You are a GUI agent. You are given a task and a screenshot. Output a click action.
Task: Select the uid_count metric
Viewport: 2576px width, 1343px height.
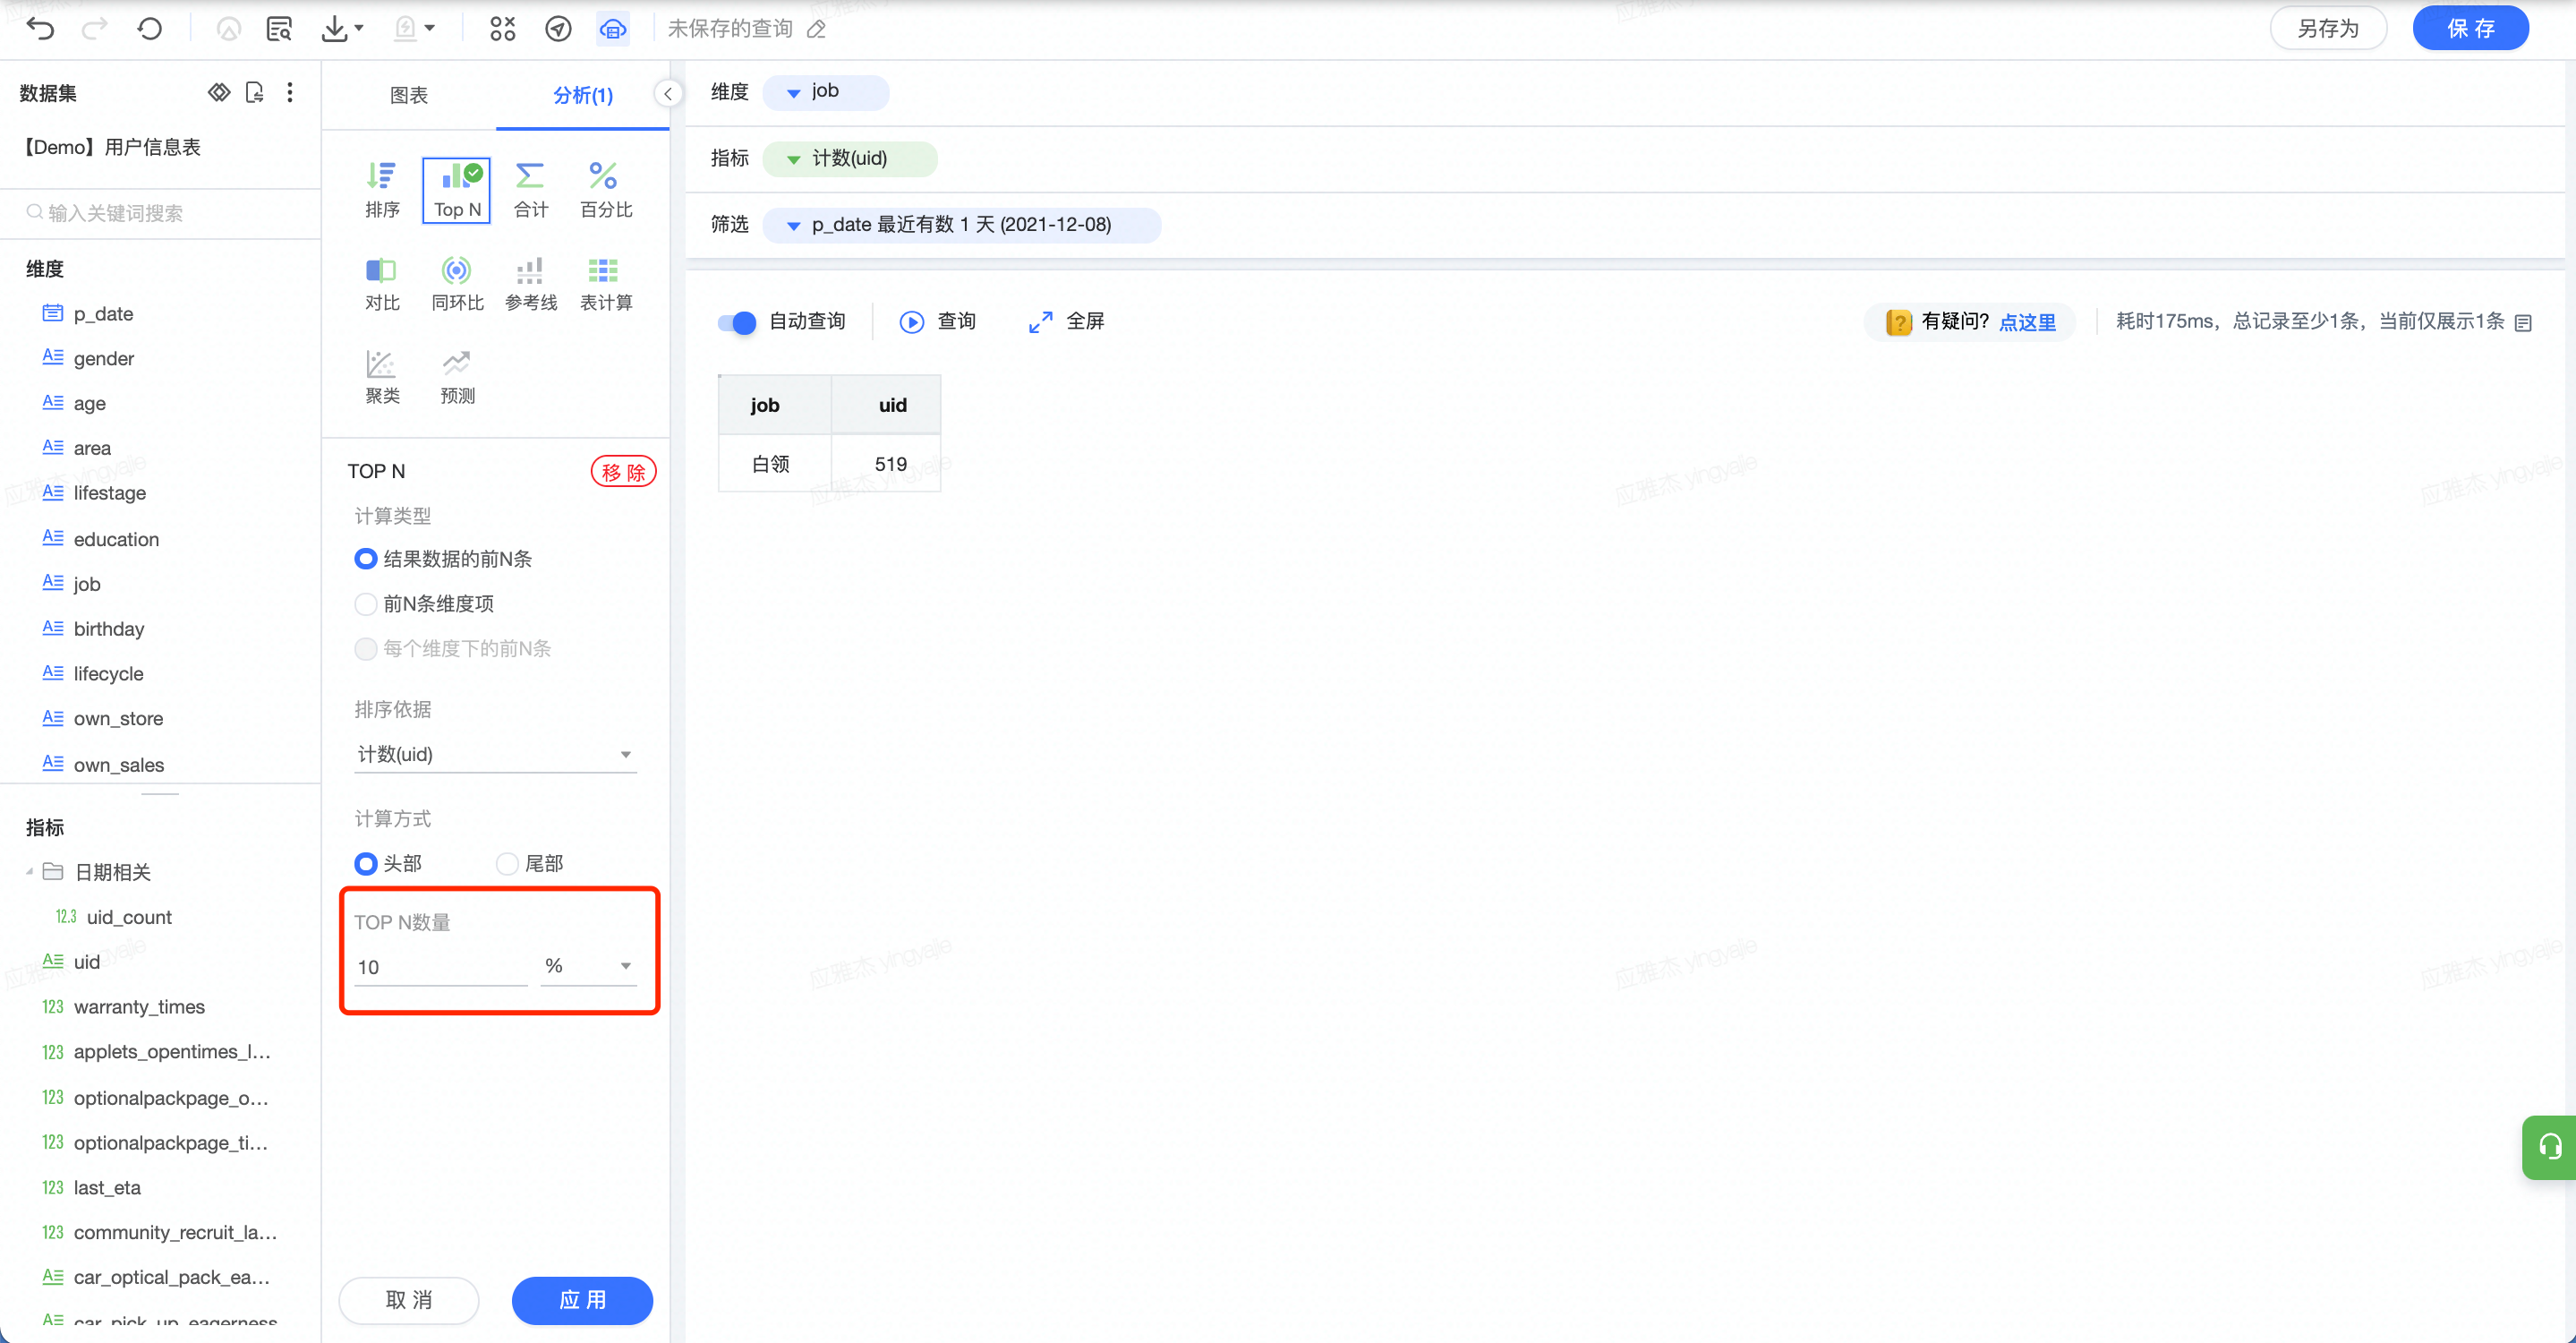[129, 916]
